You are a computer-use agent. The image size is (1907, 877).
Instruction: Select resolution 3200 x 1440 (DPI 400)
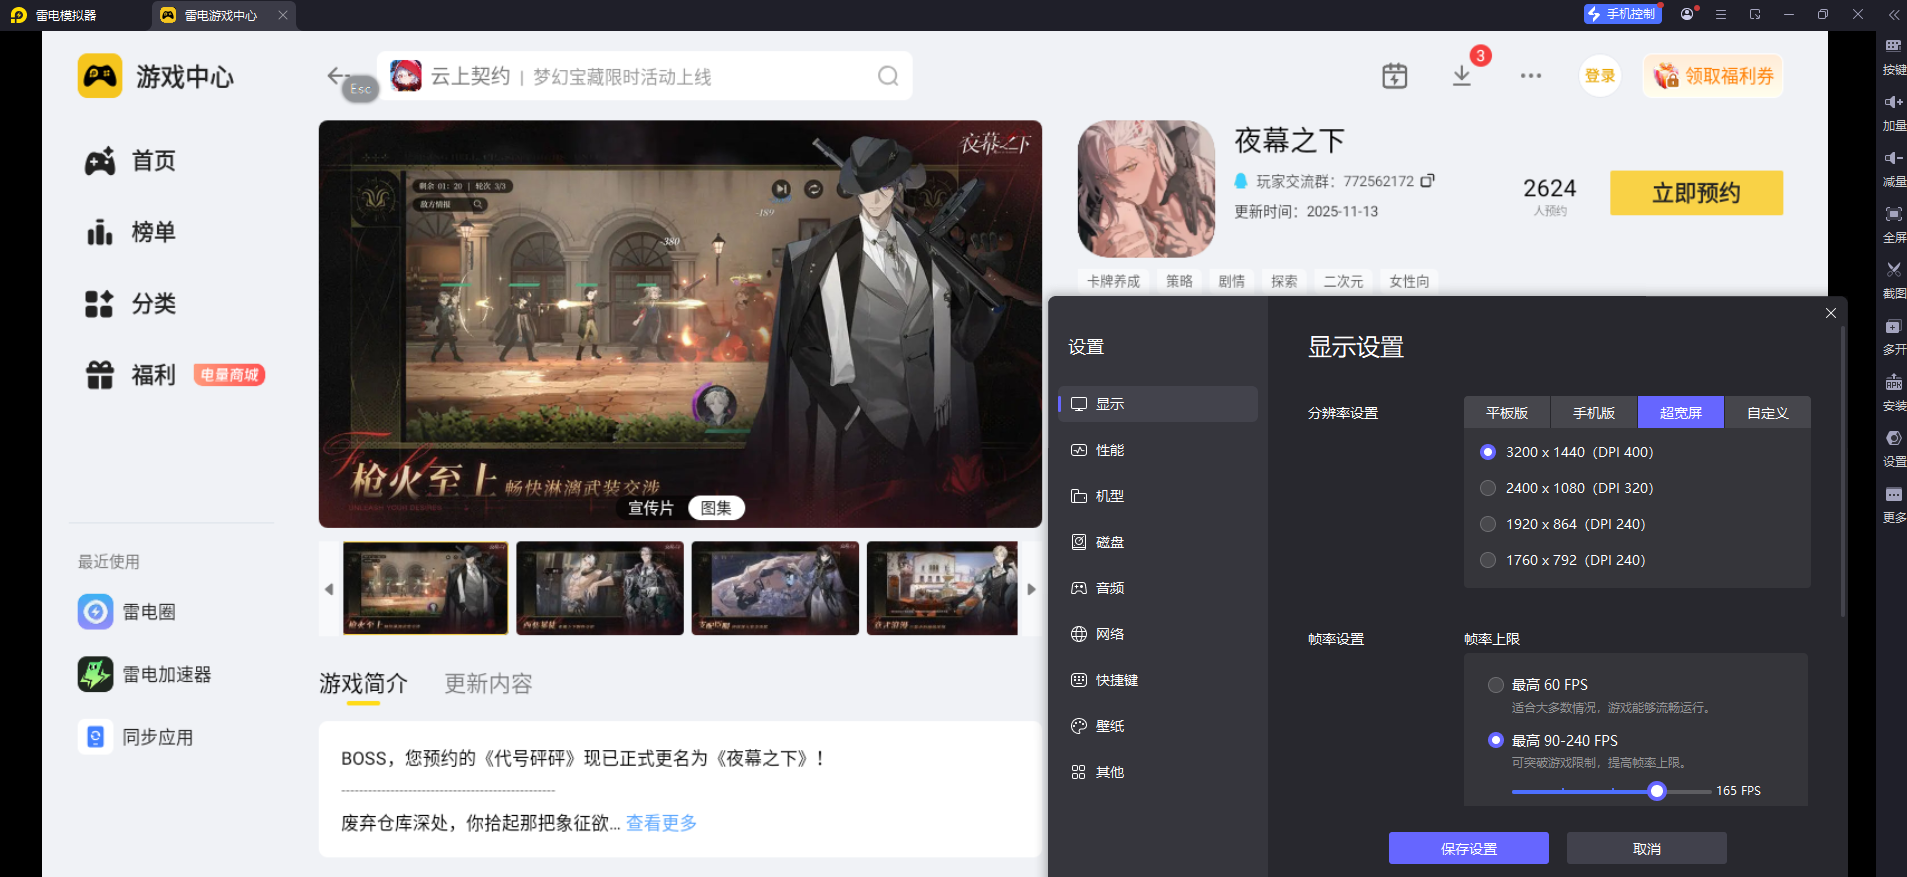pyautogui.click(x=1566, y=452)
